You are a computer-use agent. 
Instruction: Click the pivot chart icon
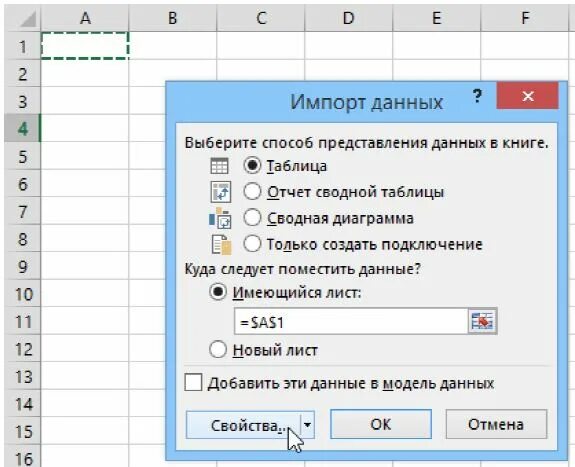(x=220, y=218)
